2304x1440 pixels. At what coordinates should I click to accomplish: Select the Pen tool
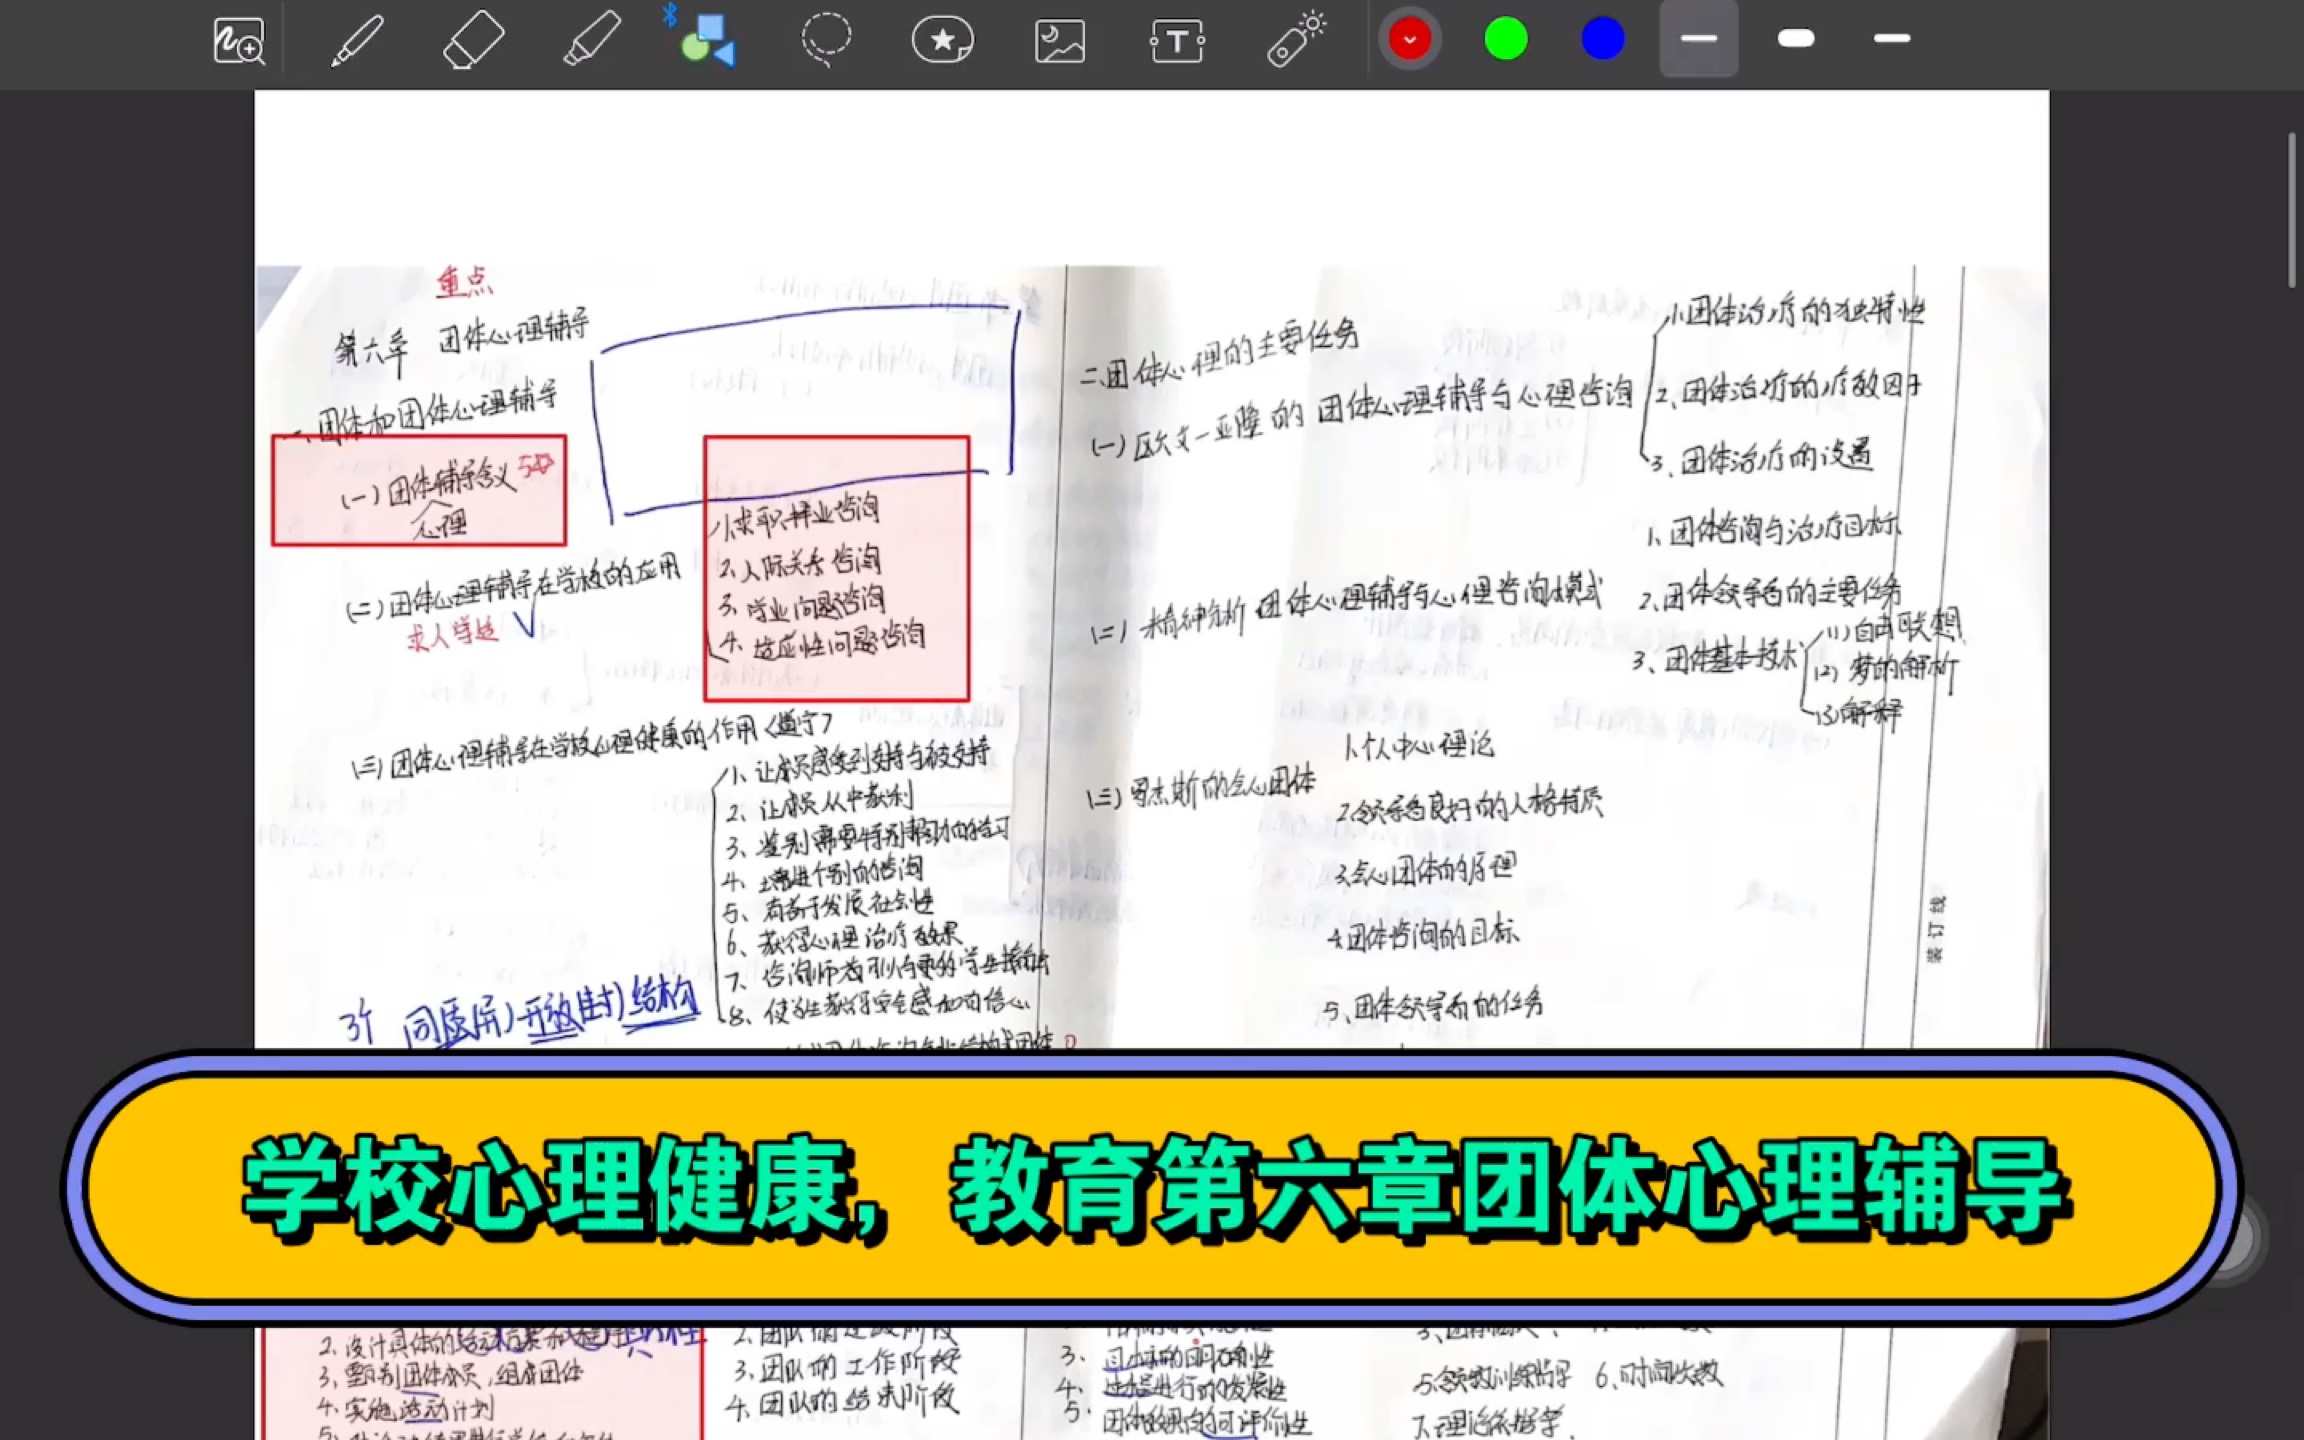357,40
